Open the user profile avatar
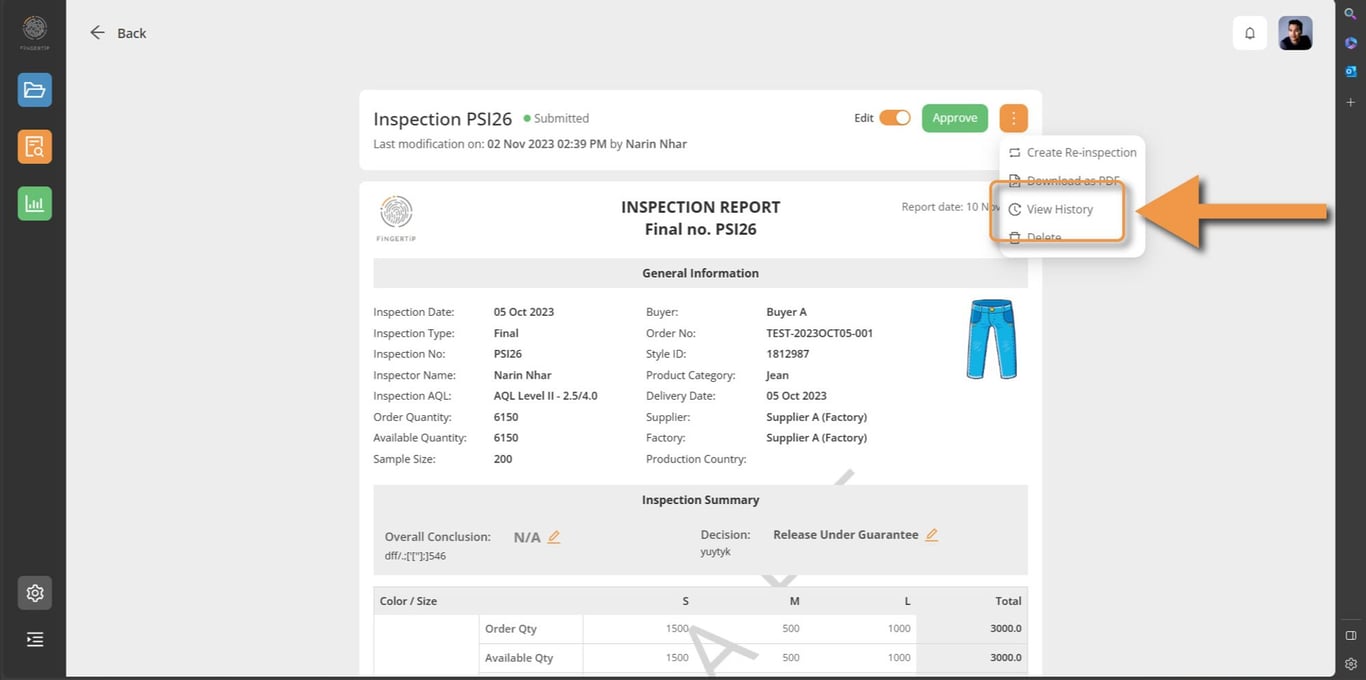The height and width of the screenshot is (680, 1366). click(1296, 33)
